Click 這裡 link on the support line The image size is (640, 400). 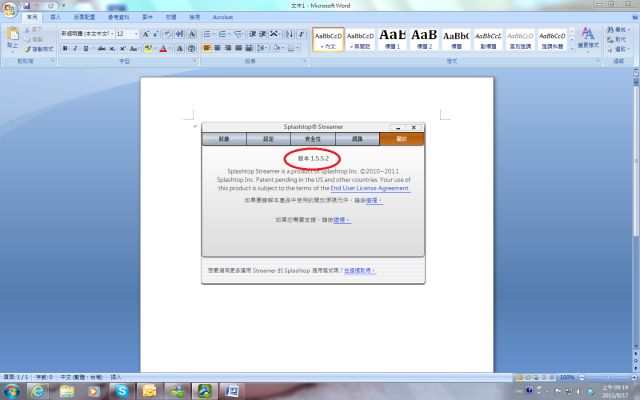(x=342, y=220)
